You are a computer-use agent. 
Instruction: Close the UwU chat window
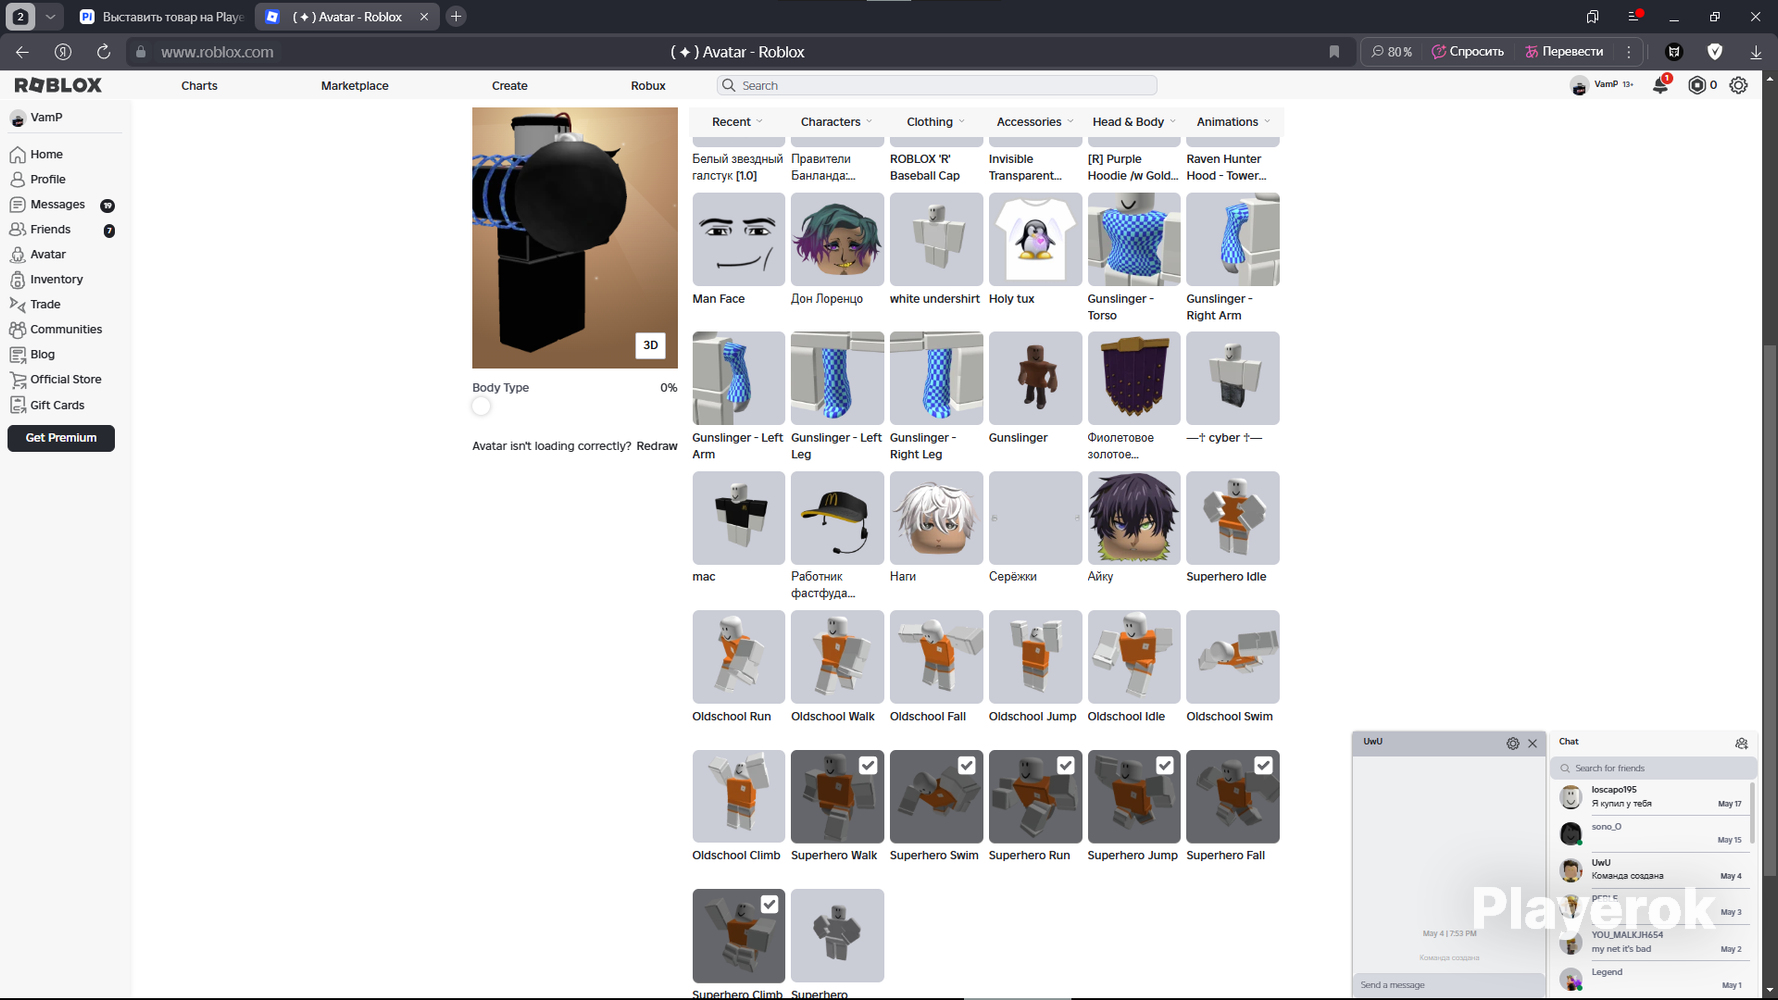(1532, 743)
